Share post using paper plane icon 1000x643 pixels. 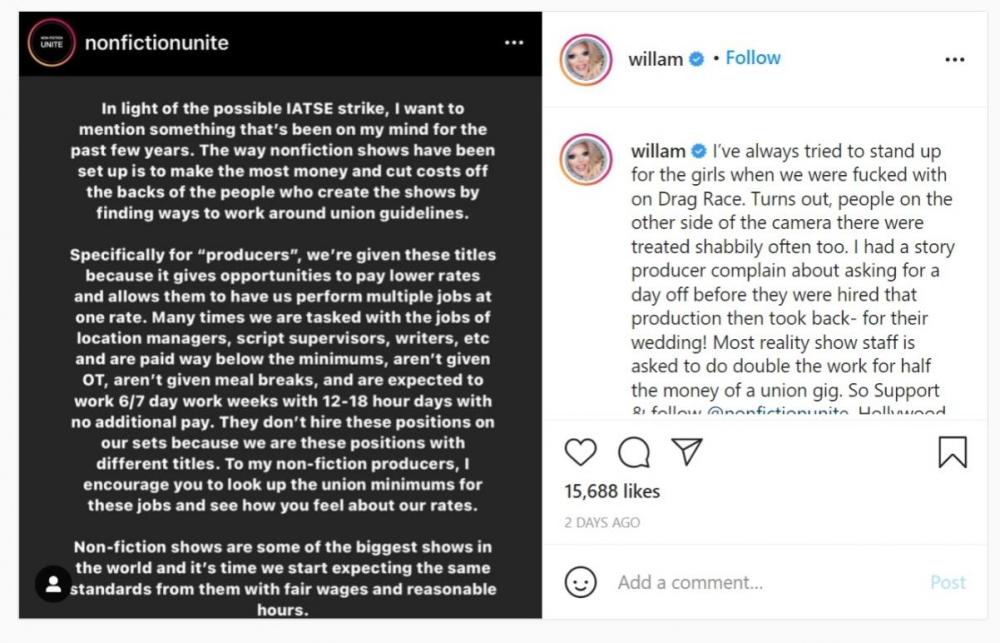coord(686,452)
